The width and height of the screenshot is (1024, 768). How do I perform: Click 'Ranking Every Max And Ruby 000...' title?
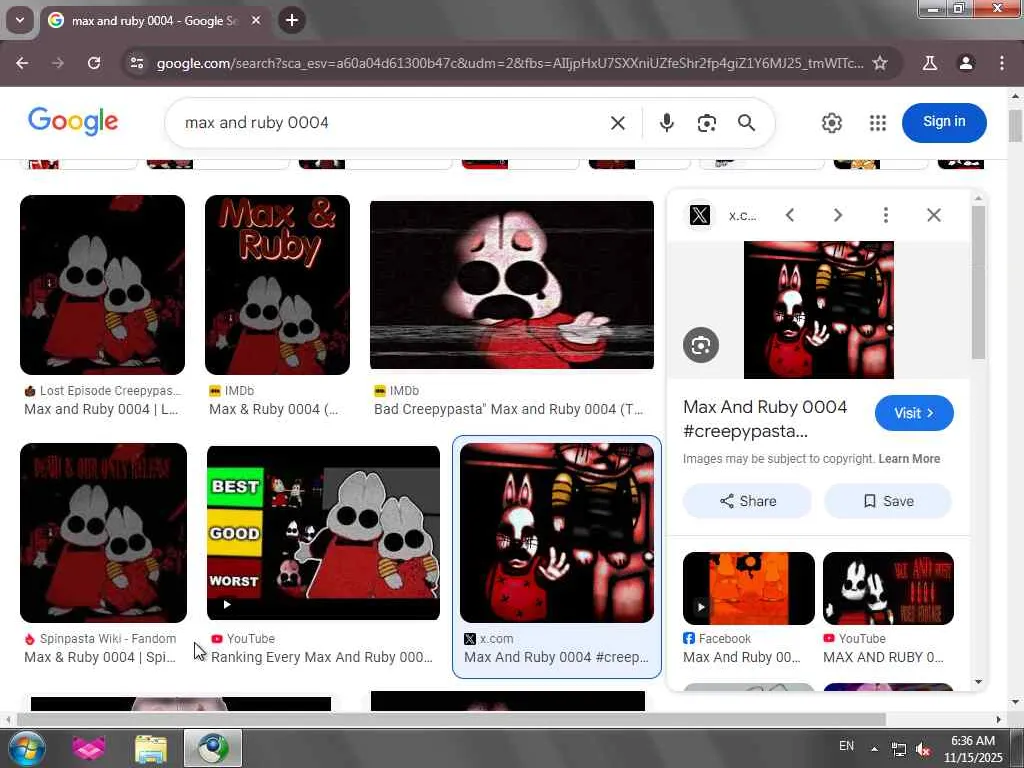(x=322, y=658)
